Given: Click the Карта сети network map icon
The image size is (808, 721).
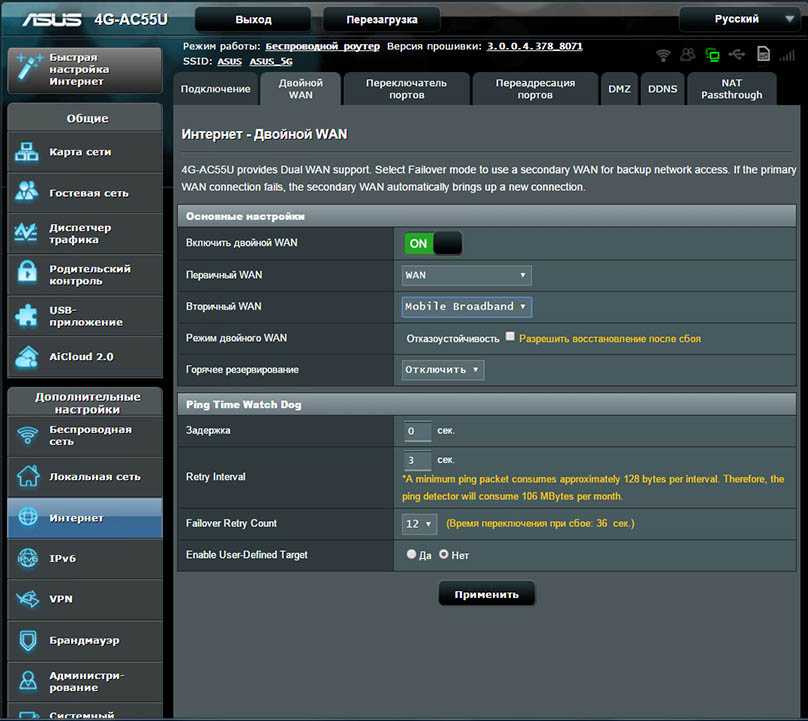Looking at the screenshot, I should coord(26,152).
